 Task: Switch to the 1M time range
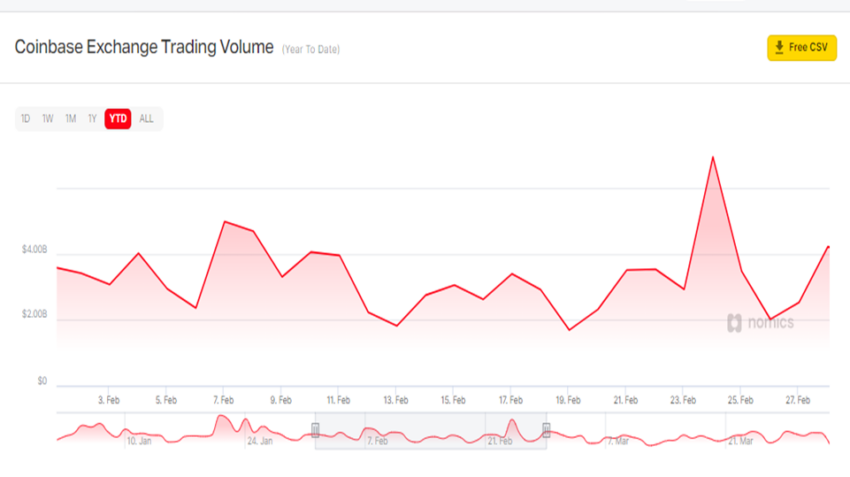point(70,119)
